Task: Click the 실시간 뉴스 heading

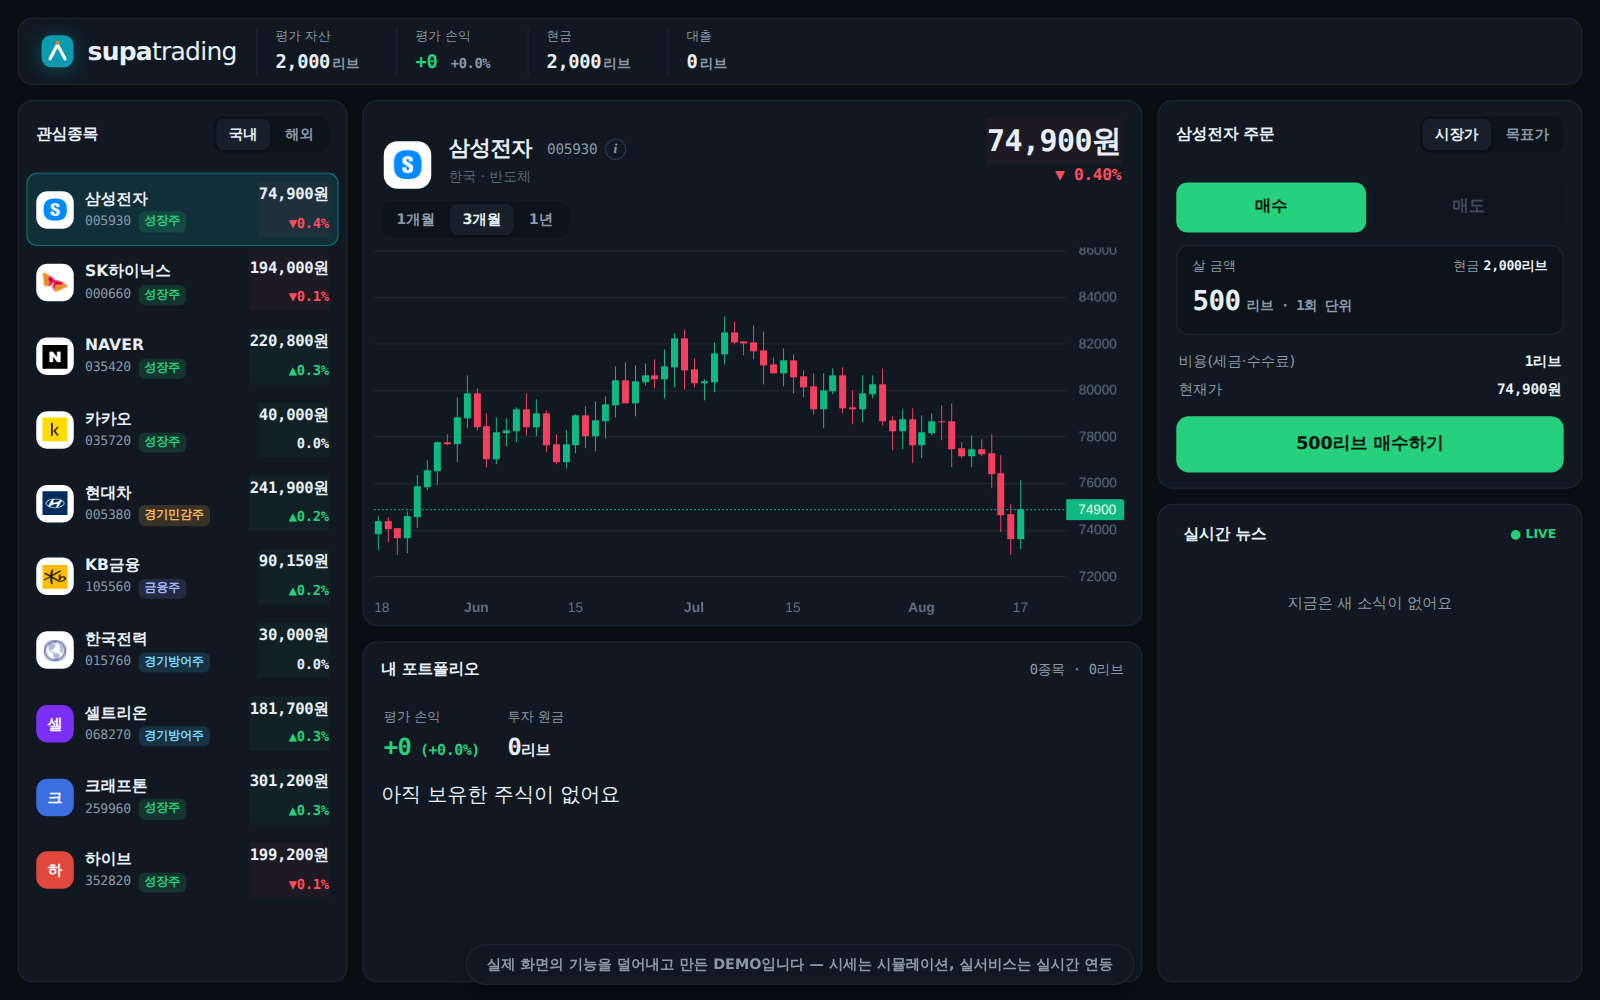Action: (x=1225, y=534)
